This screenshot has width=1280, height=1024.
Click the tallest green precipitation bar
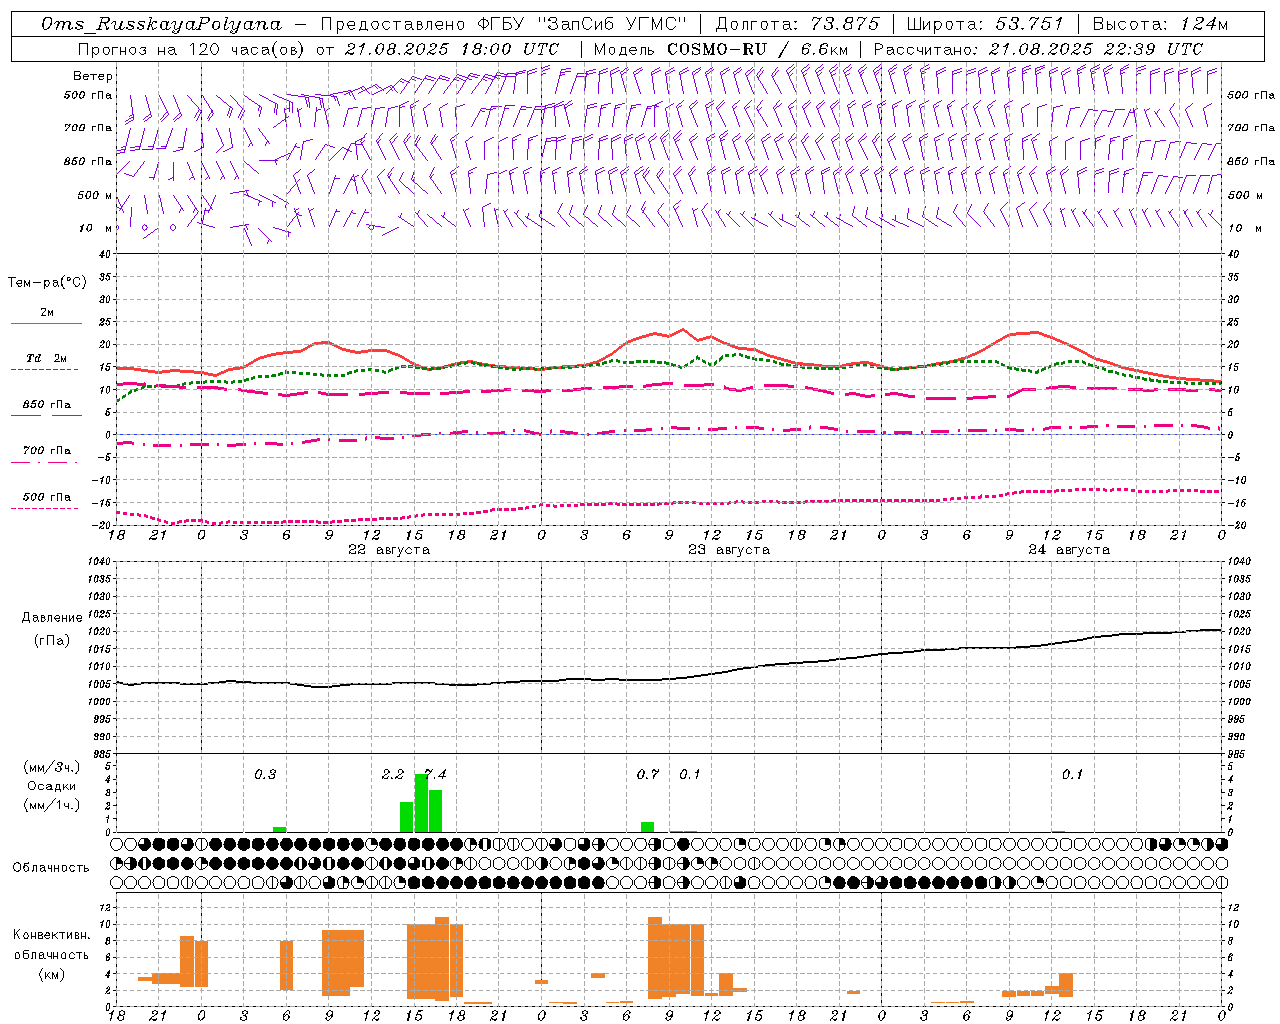coord(421,803)
